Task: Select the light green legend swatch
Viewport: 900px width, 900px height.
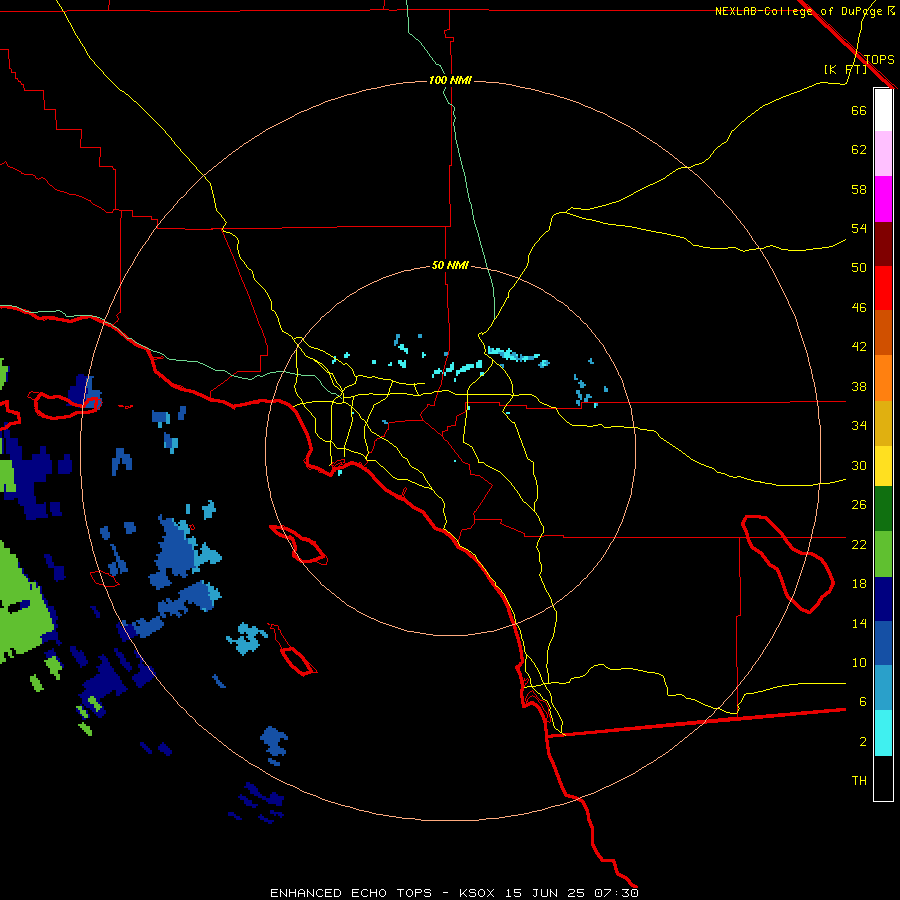Action: (x=883, y=554)
